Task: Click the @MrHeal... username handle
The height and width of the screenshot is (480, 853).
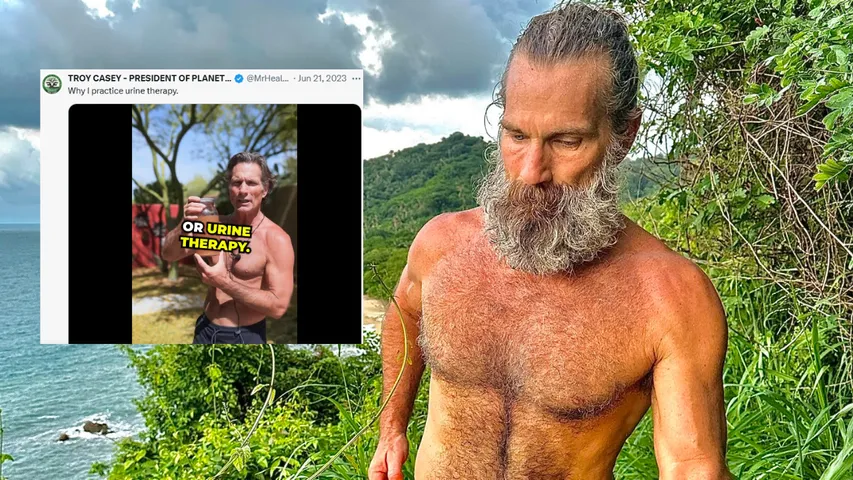Action: click(x=268, y=78)
